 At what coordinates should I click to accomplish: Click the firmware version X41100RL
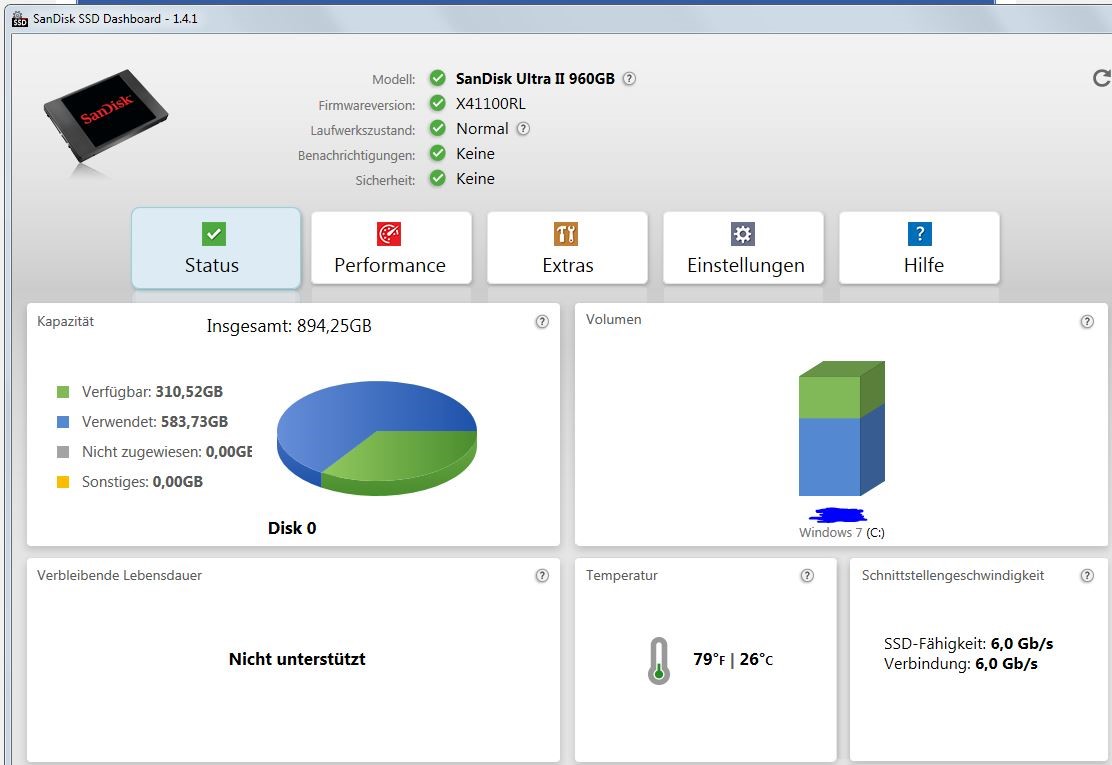(491, 104)
